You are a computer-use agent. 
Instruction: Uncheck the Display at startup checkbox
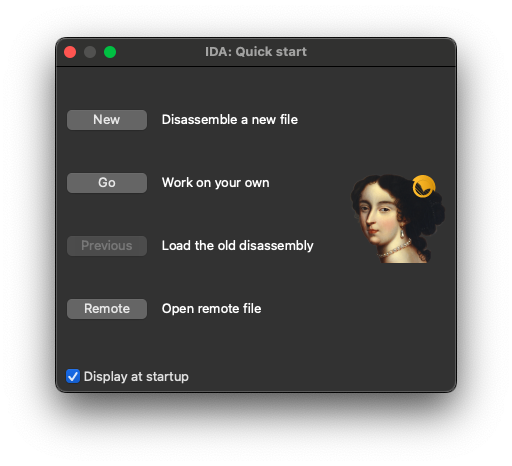tap(73, 376)
